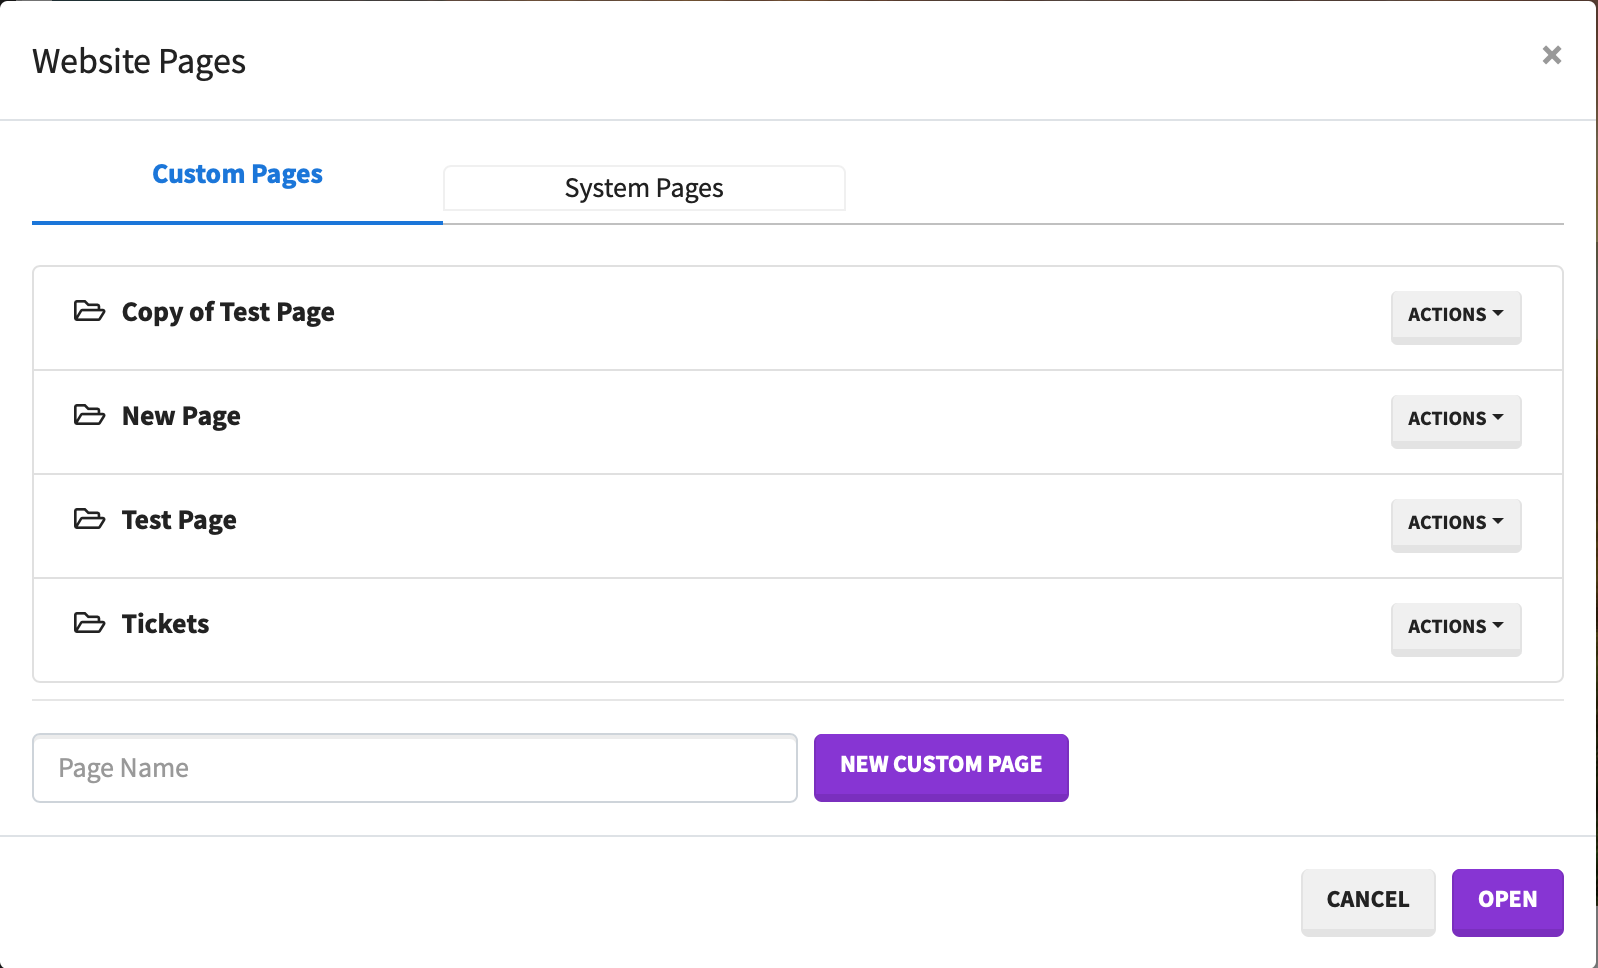
Task: Click the purple Open button
Action: click(x=1507, y=900)
